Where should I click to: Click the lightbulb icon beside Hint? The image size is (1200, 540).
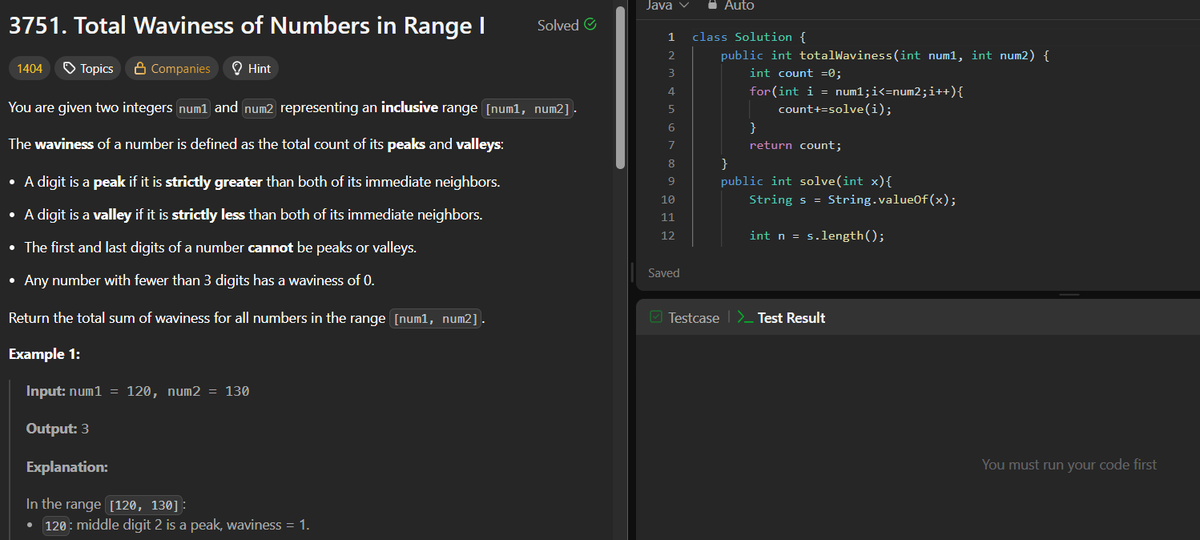237,68
